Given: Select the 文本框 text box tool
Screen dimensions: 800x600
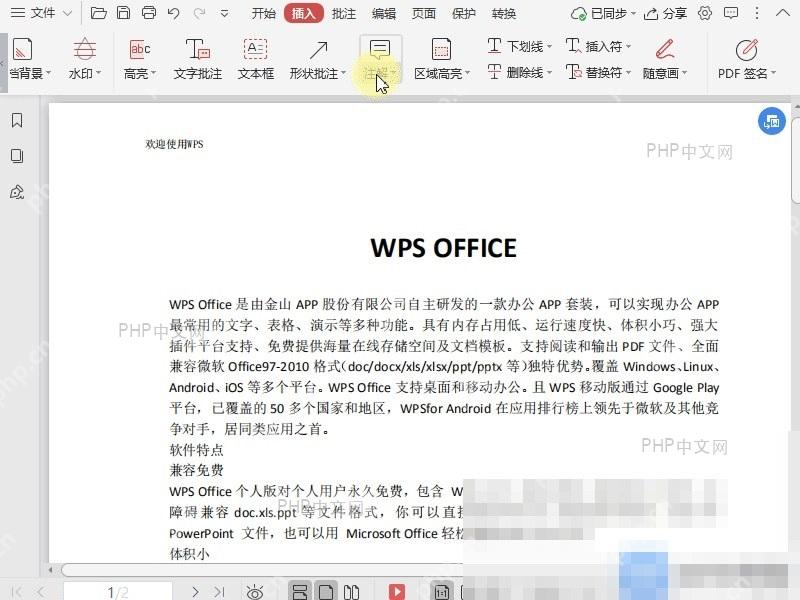Looking at the screenshot, I should (x=256, y=59).
